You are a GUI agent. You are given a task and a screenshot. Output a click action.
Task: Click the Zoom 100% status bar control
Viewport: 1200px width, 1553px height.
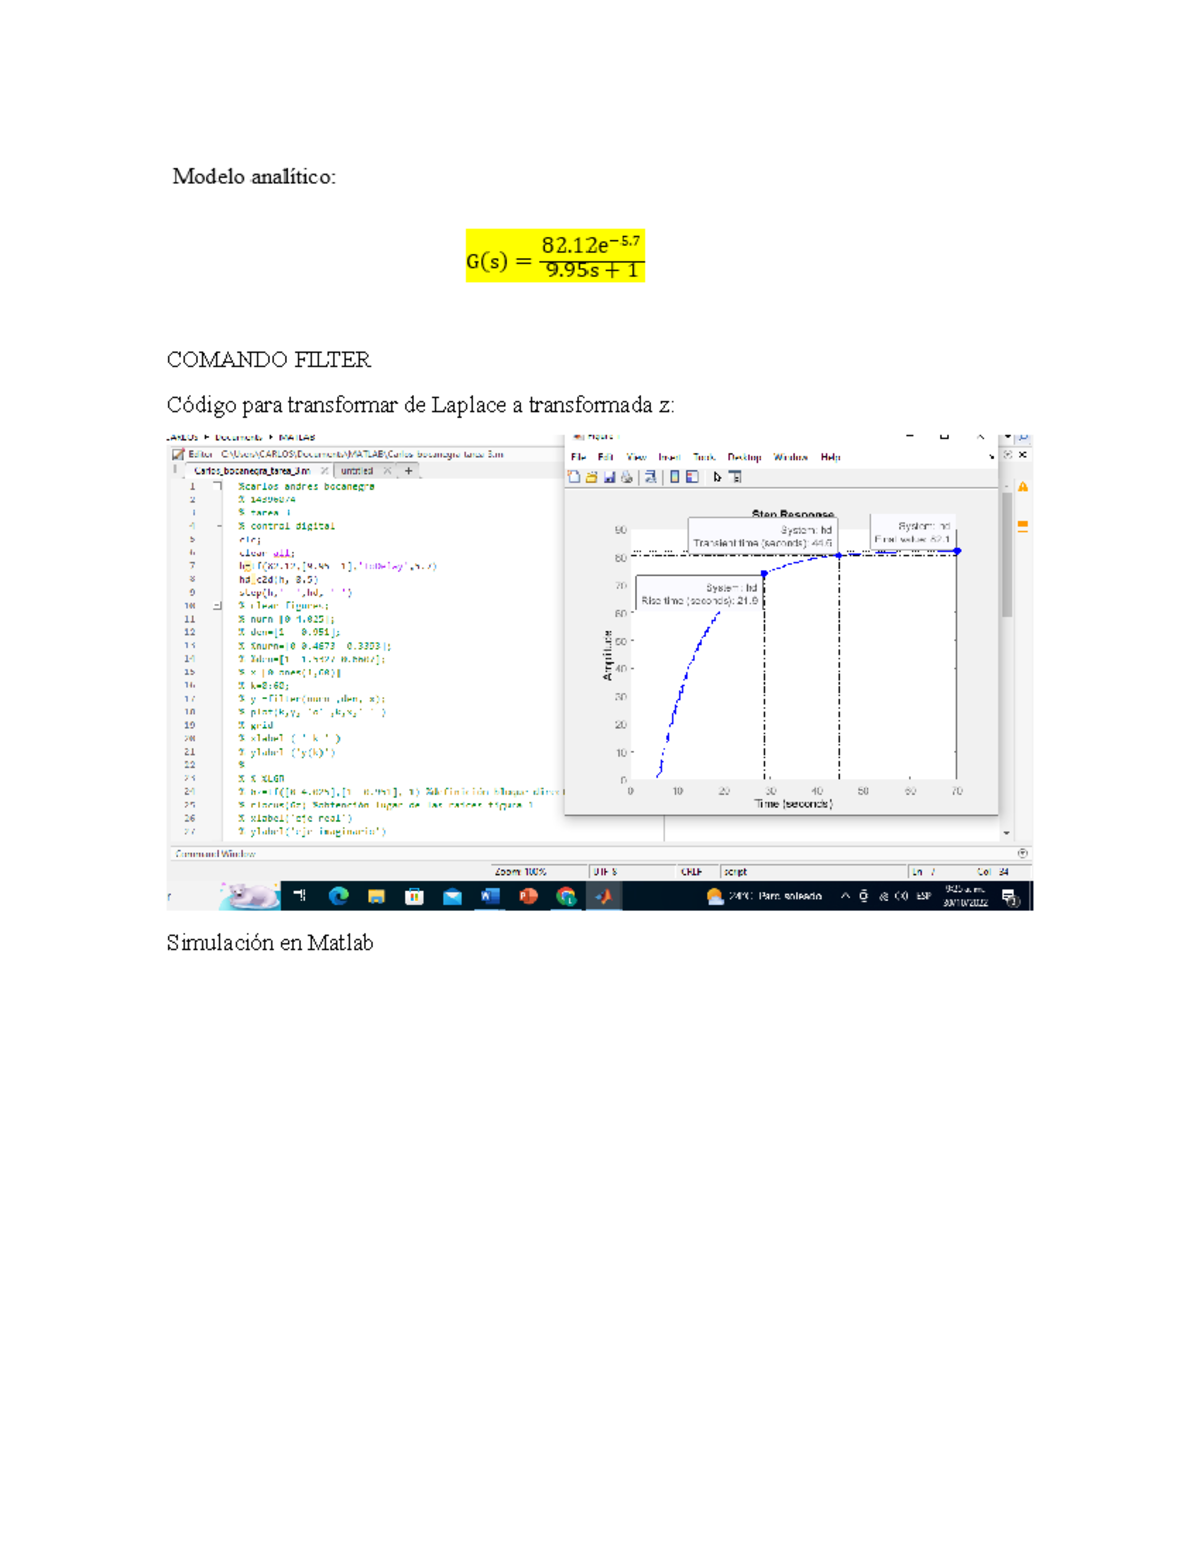click(x=521, y=872)
